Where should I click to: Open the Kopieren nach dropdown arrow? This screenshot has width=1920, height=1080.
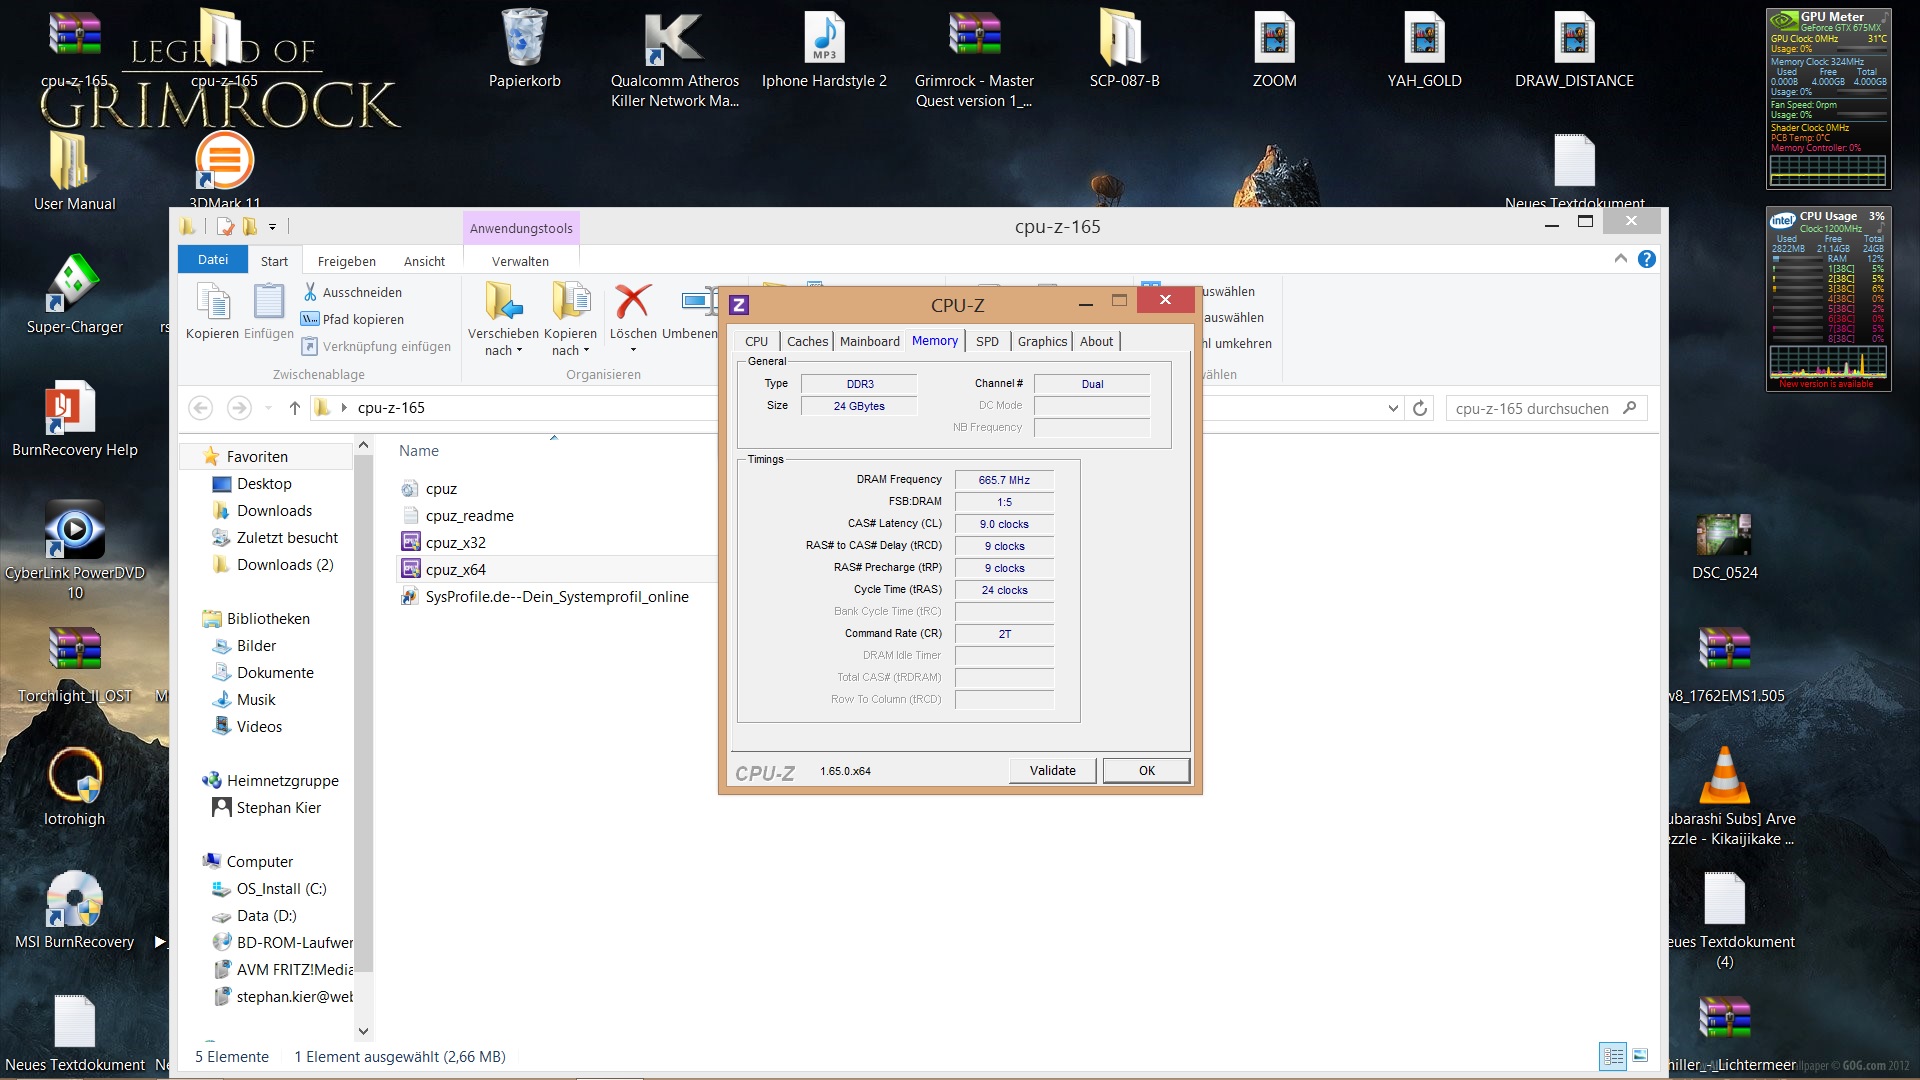point(586,351)
